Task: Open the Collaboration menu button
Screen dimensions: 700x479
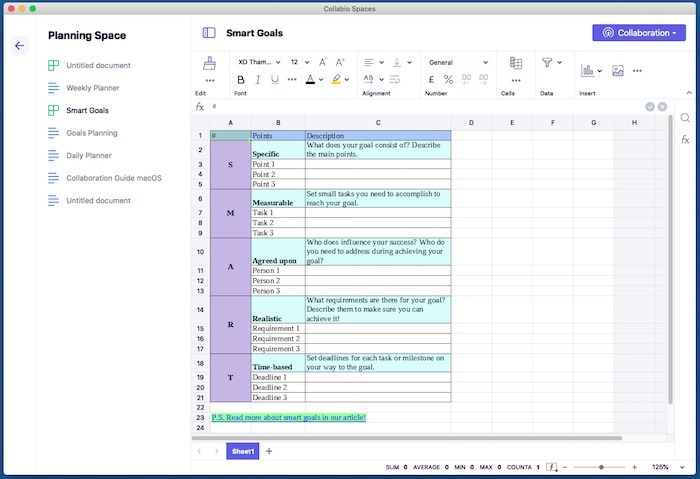Action: point(639,33)
